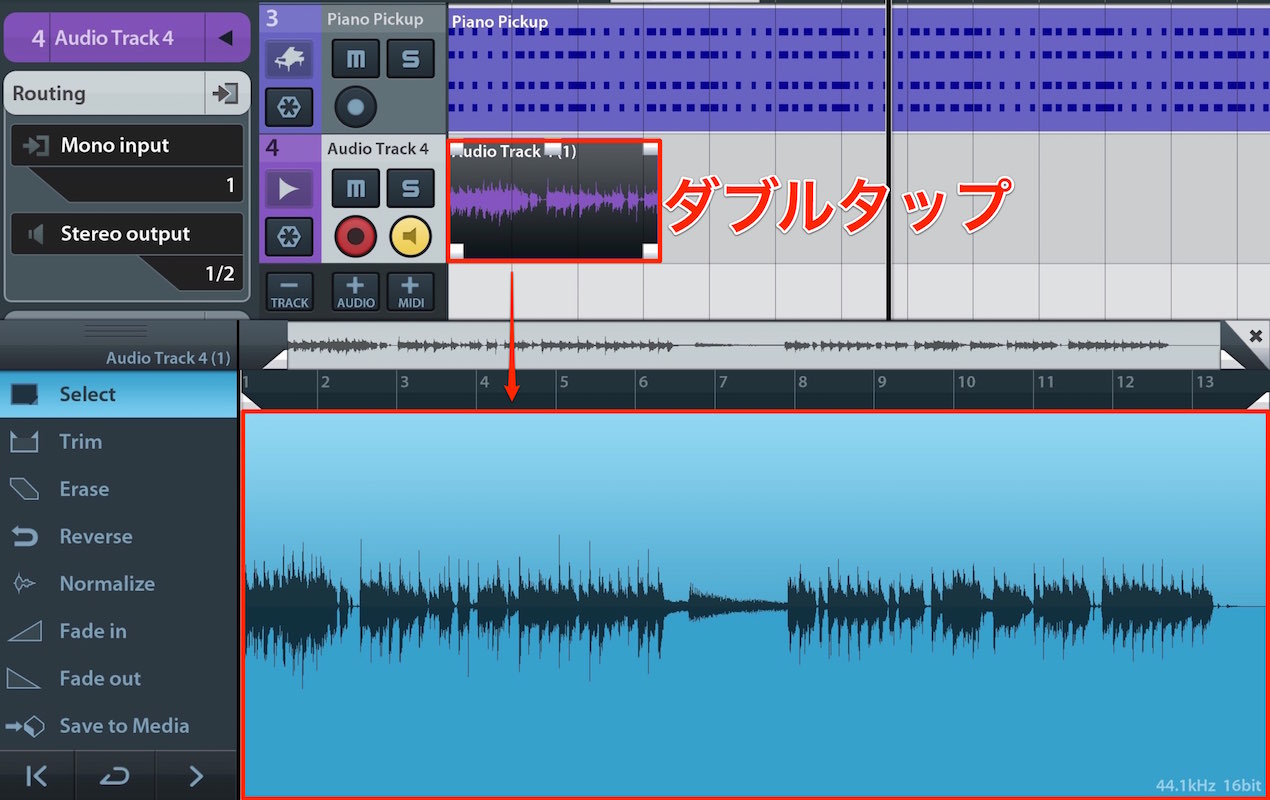Click the play arrow in transport
1270x800 pixels.
tap(196, 776)
